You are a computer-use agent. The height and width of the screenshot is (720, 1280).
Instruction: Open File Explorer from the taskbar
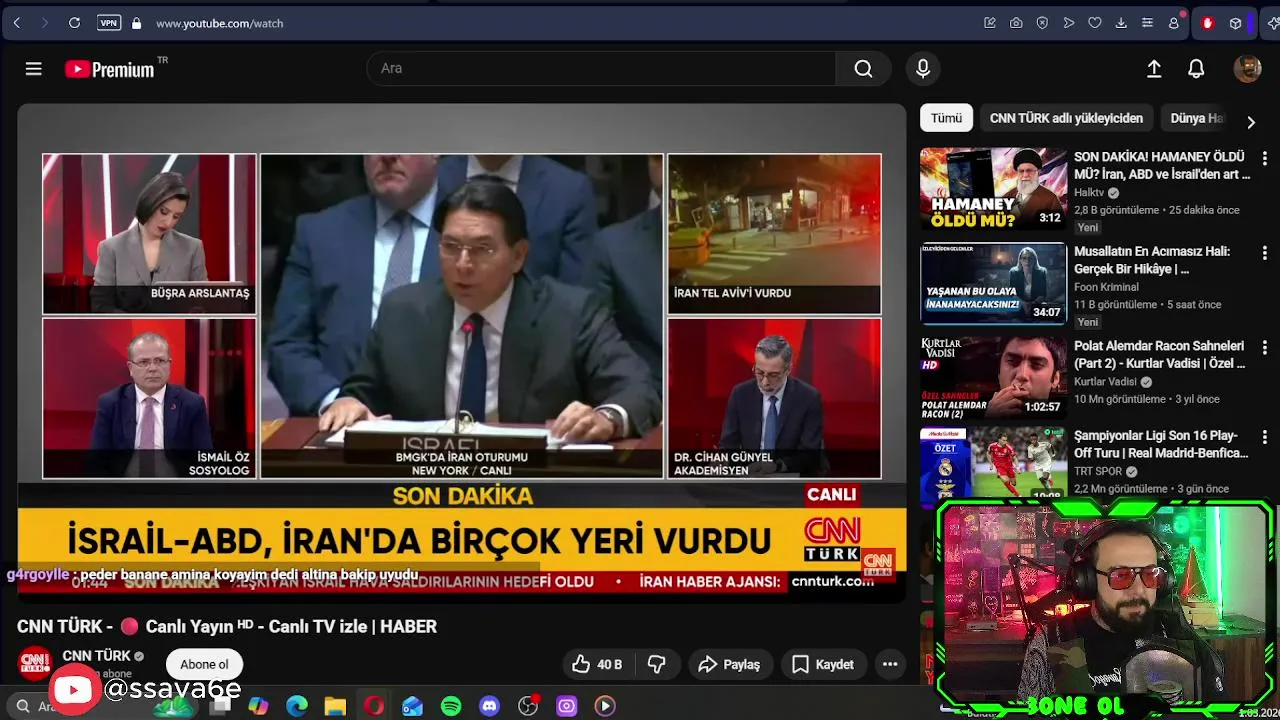335,706
